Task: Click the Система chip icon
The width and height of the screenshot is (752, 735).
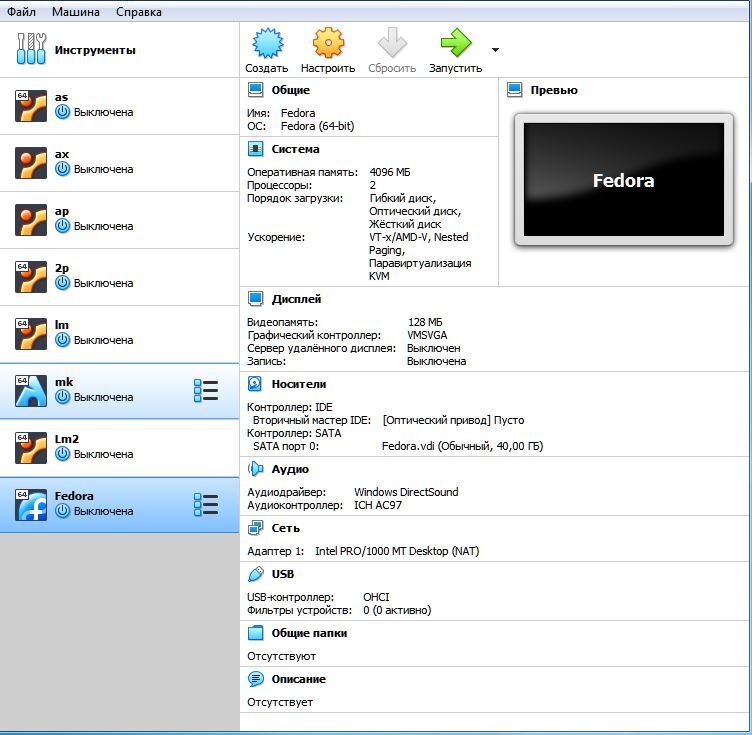Action: (x=256, y=149)
